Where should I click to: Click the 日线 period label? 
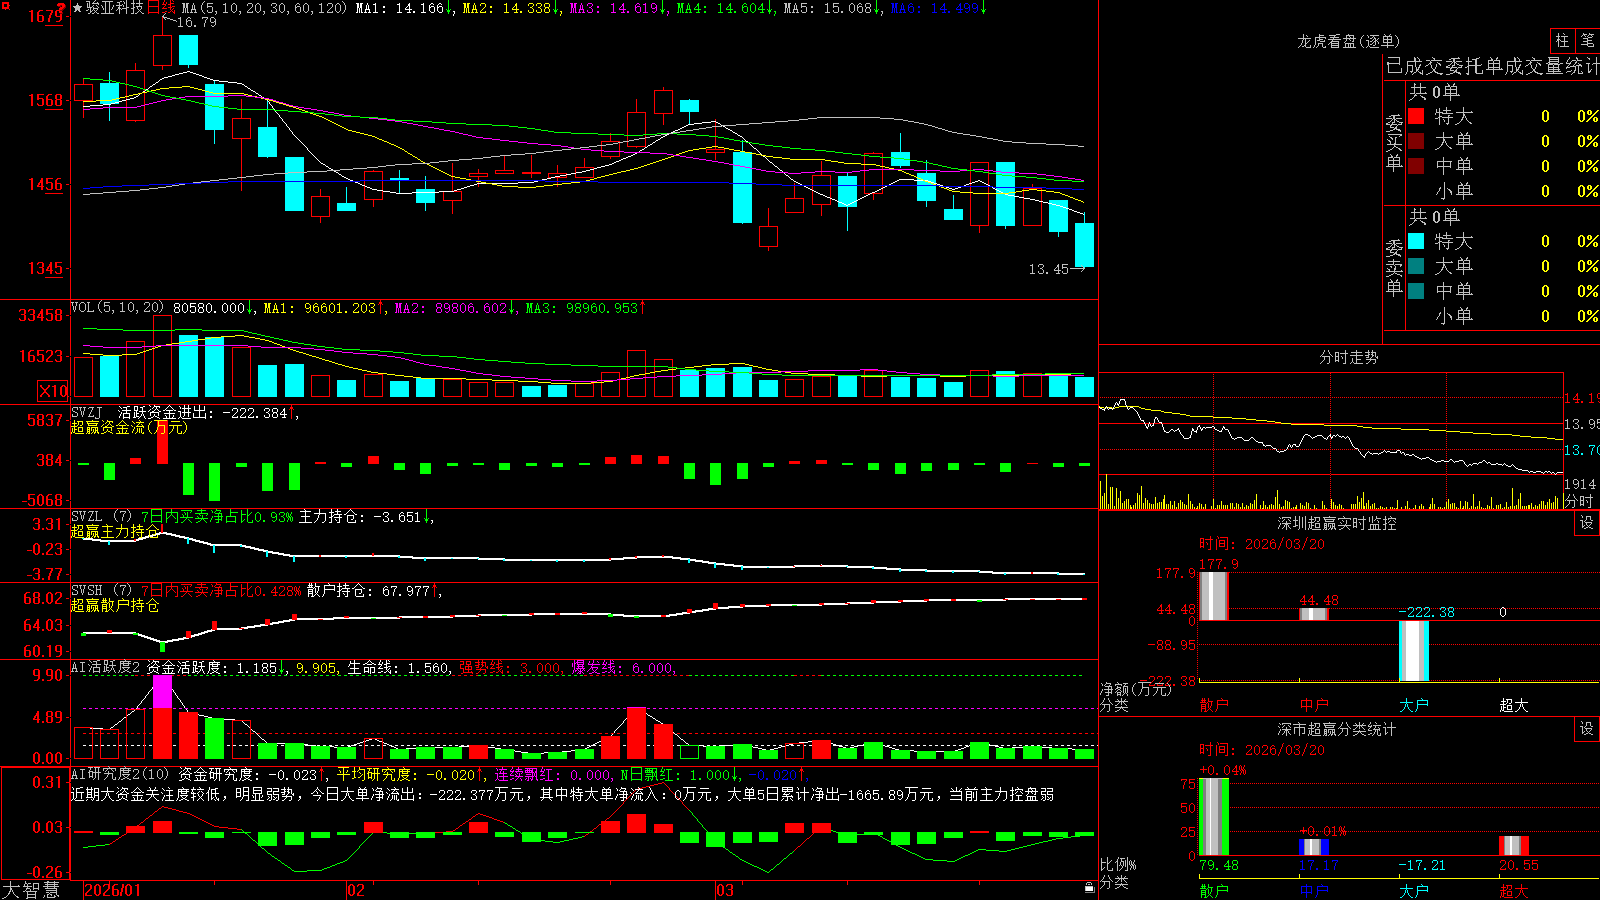coord(161,8)
